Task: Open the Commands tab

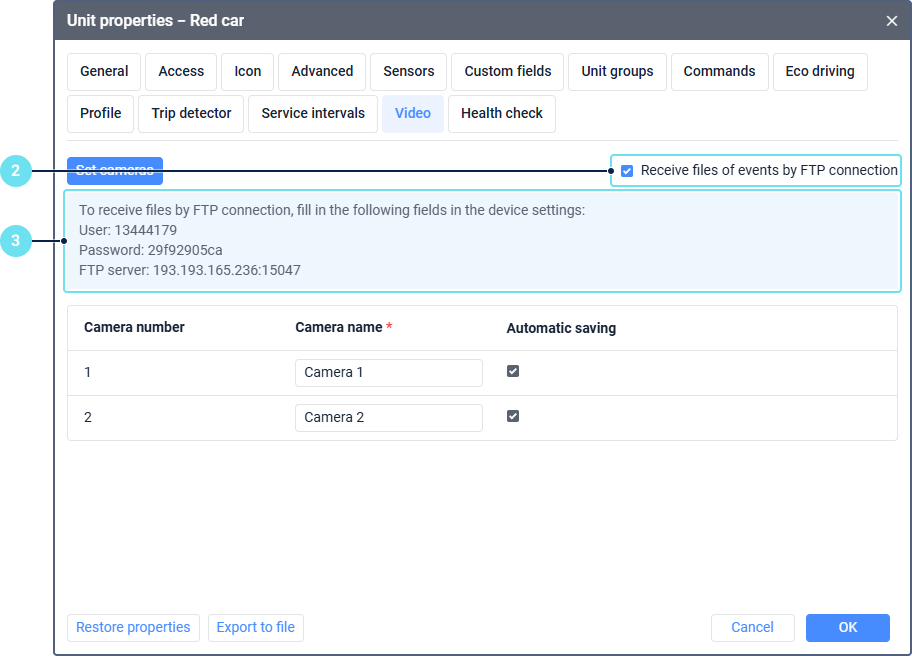Action: pyautogui.click(x=719, y=72)
